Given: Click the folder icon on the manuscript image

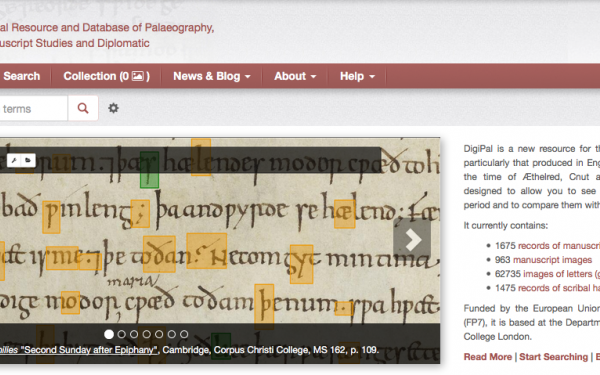Looking at the screenshot, I should point(28,160).
